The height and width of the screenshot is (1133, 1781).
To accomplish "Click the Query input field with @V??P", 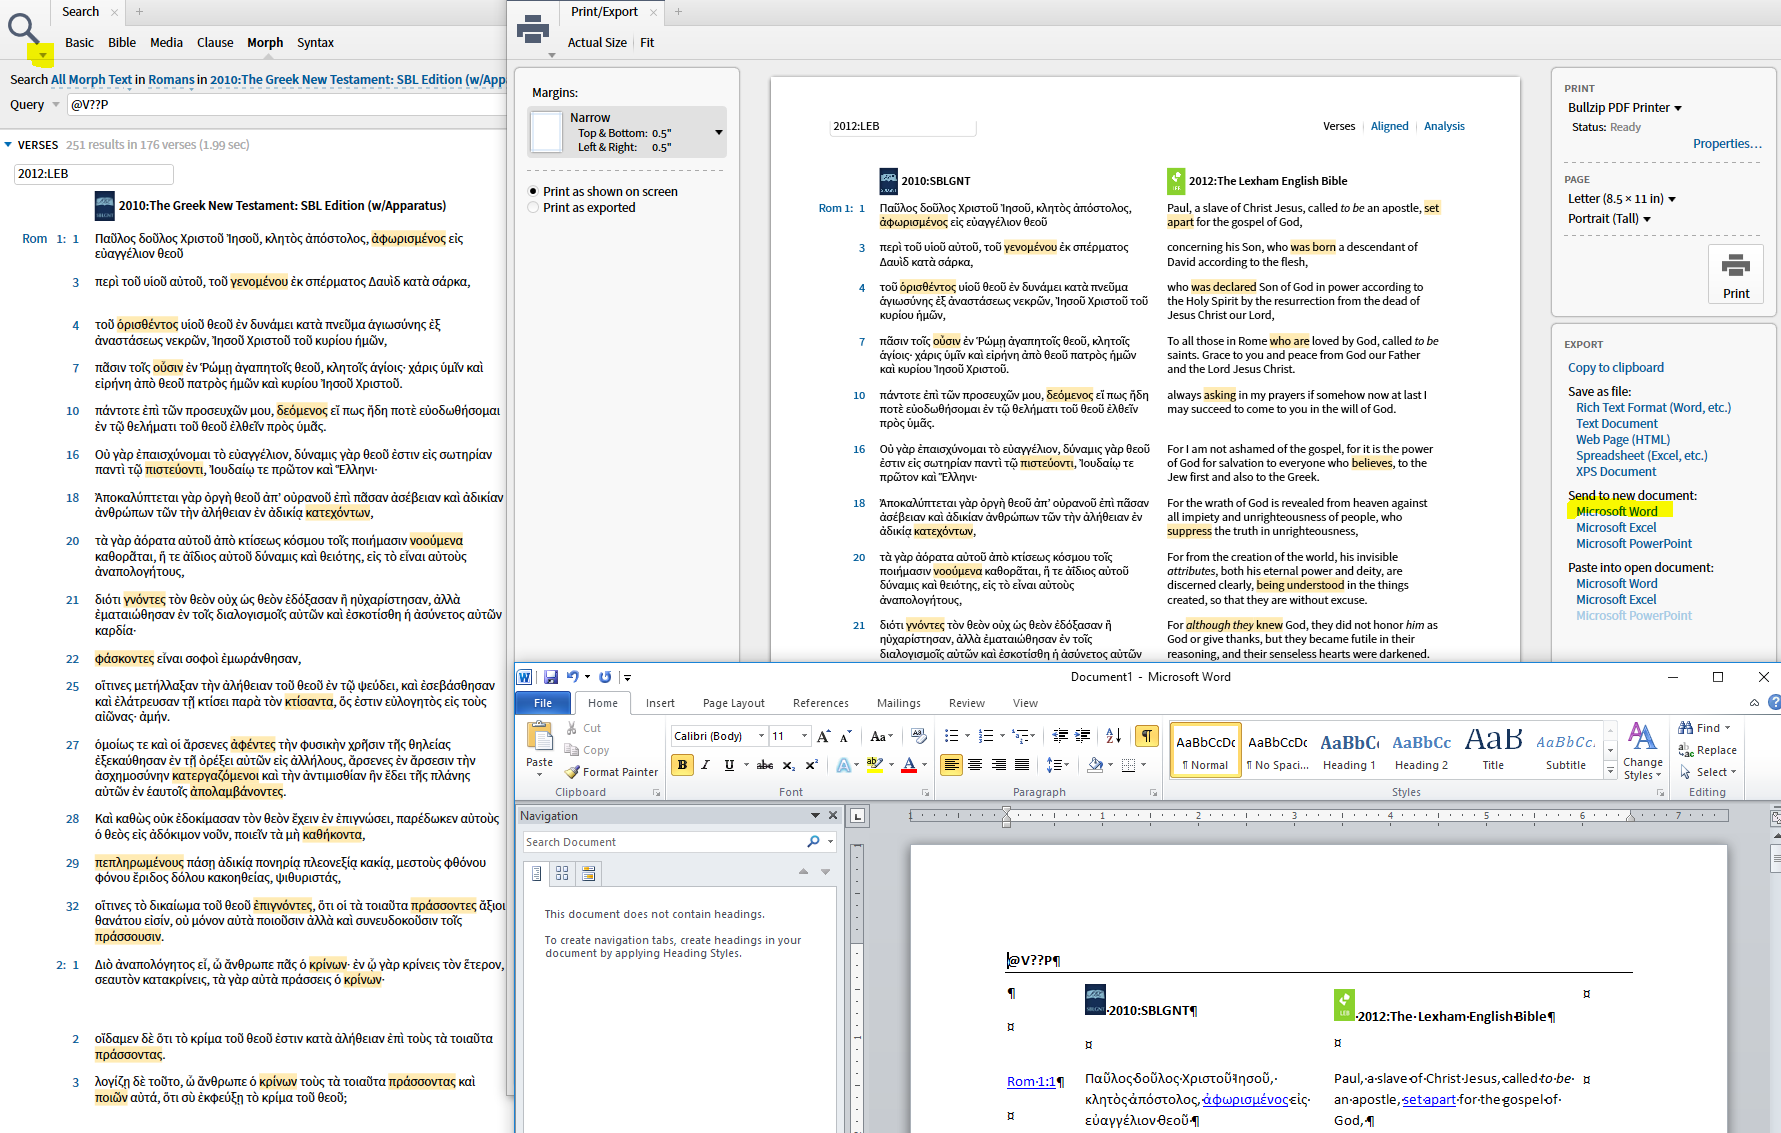I will 286,104.
